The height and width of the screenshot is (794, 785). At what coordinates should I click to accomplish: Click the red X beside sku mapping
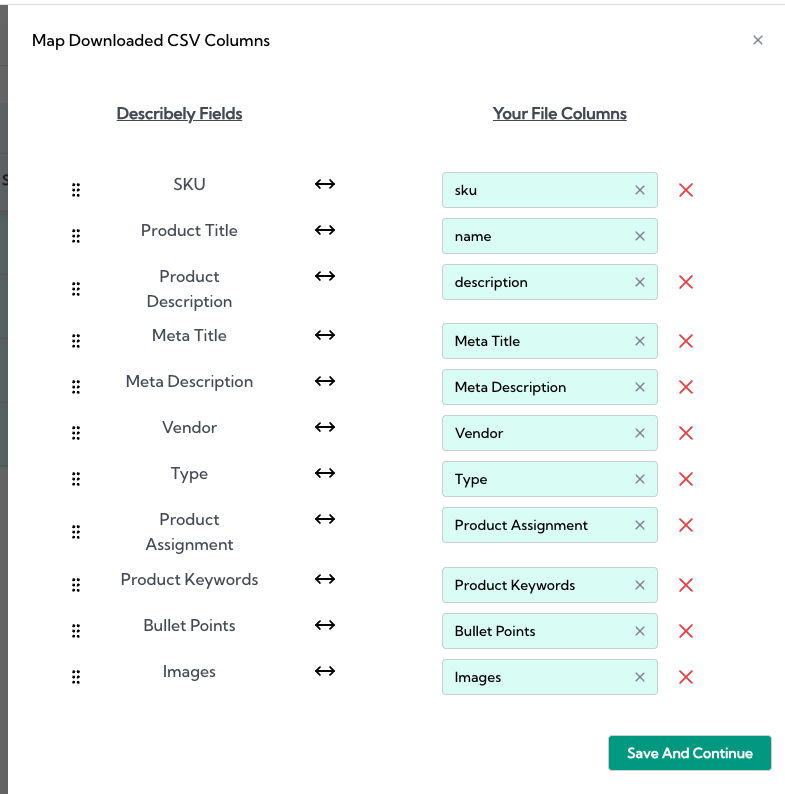pos(686,190)
